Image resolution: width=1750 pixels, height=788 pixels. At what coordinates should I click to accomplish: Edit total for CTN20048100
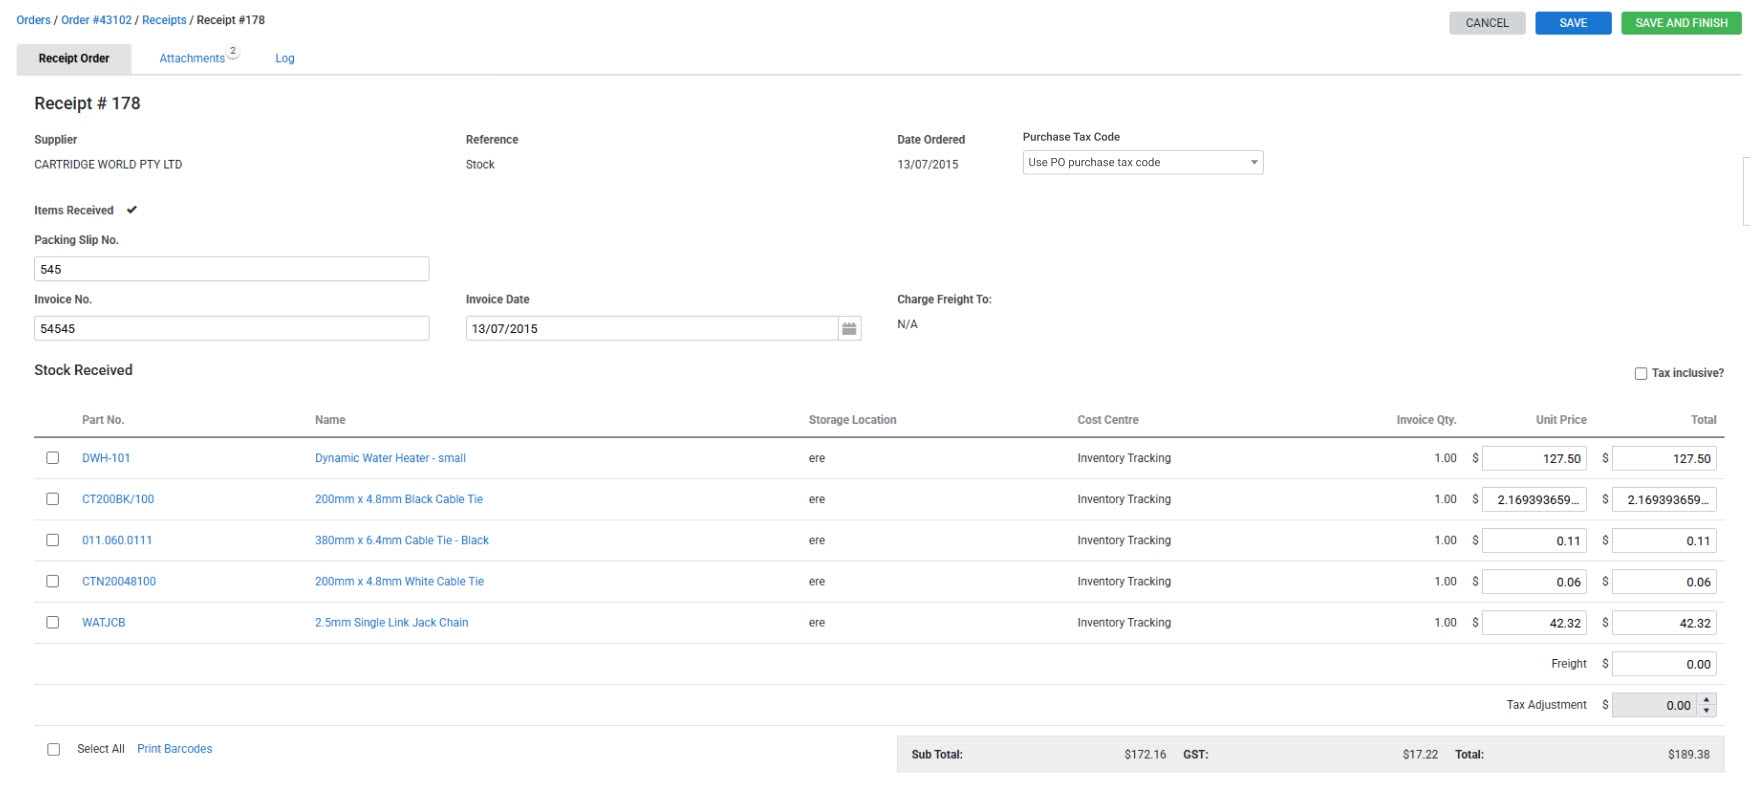tap(1664, 581)
